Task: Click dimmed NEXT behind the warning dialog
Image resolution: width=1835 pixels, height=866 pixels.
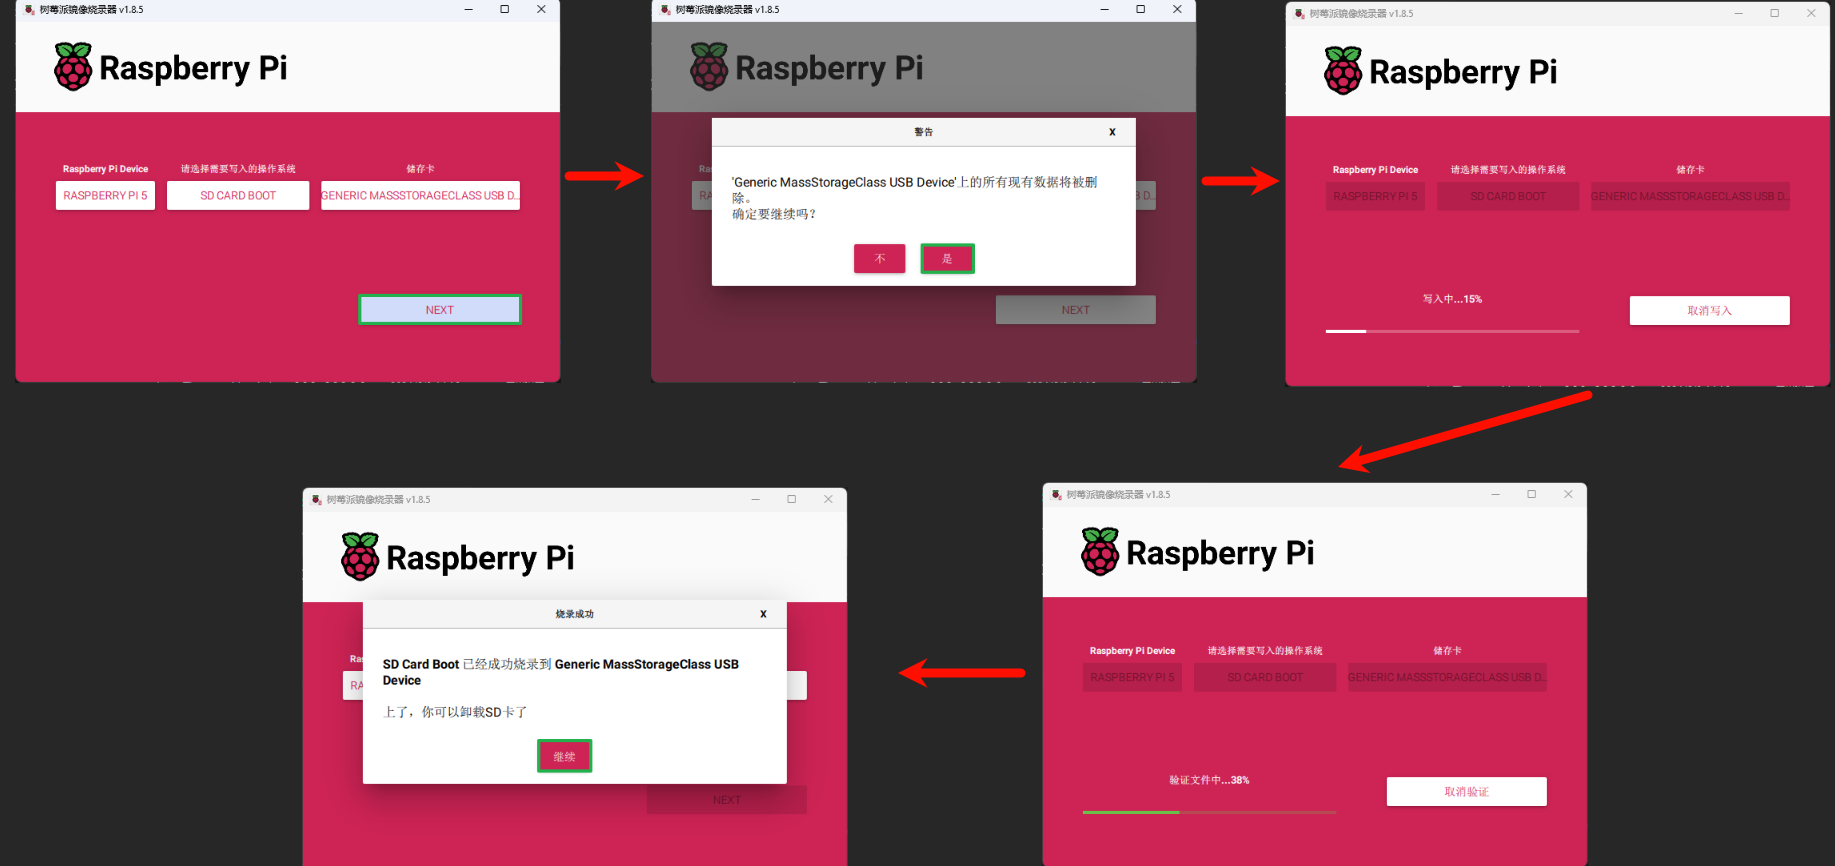Action: (x=1075, y=310)
